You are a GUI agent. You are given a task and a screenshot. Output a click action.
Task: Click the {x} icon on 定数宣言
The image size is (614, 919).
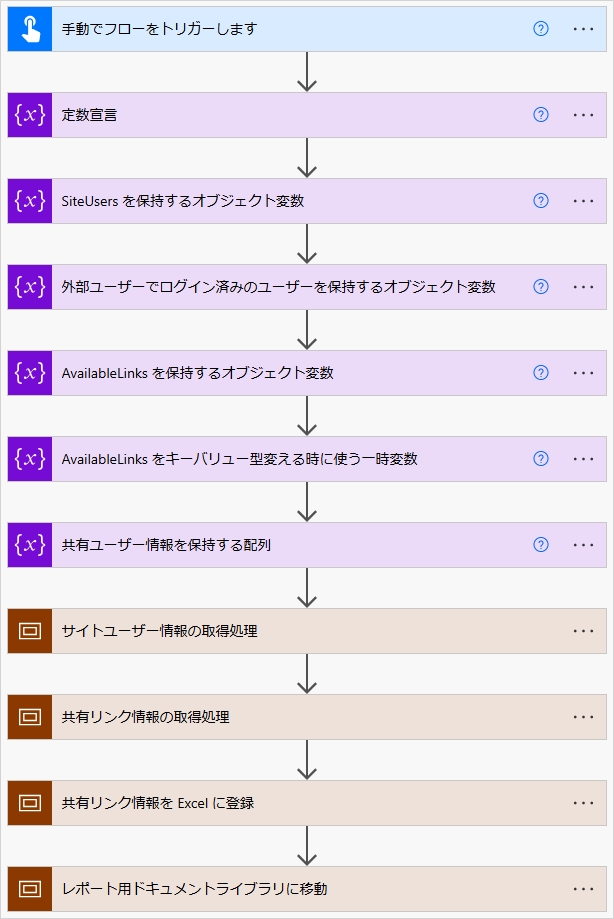[x=29, y=115]
